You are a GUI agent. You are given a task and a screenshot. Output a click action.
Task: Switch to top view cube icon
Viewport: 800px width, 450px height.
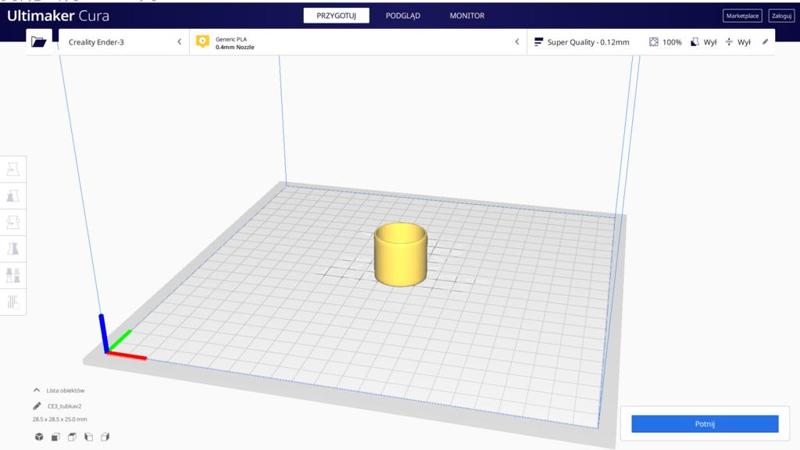coord(72,437)
